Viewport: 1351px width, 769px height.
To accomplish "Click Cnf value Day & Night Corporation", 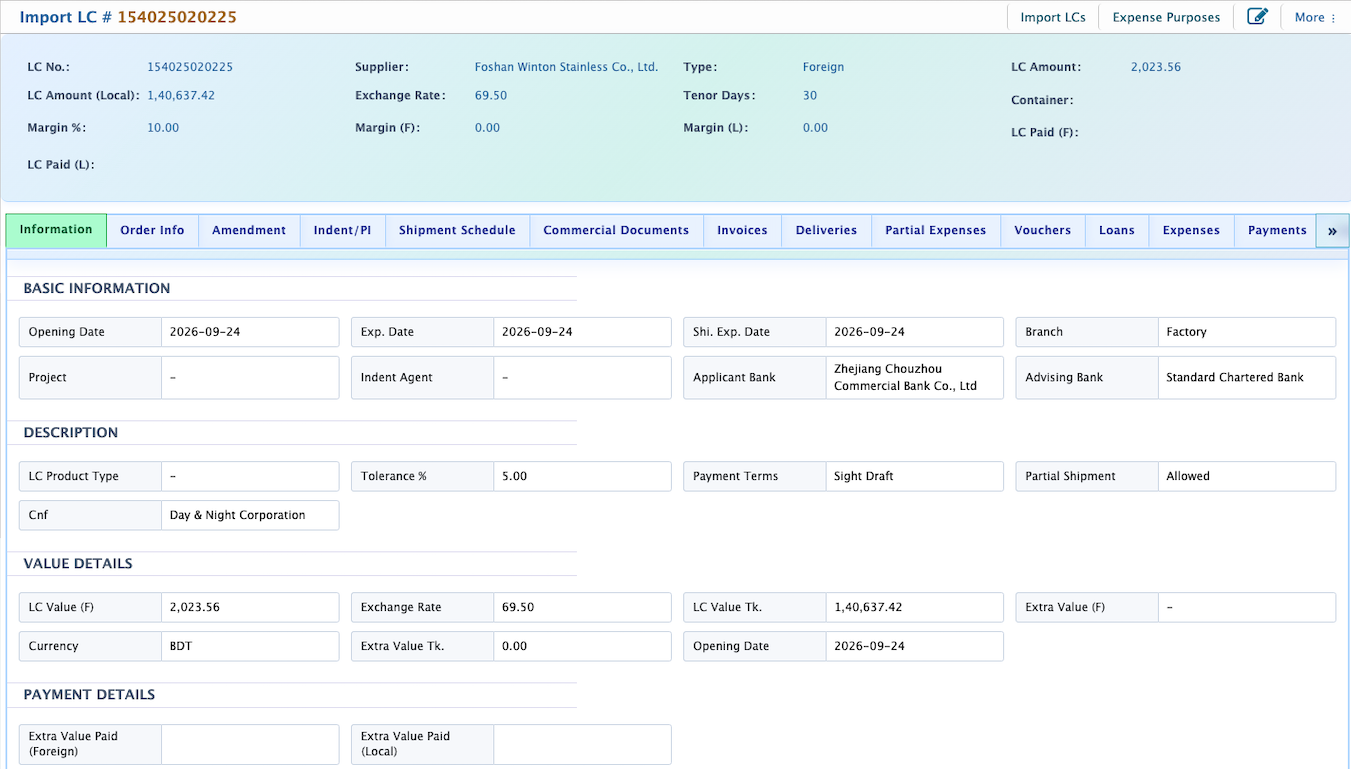I will 250,515.
